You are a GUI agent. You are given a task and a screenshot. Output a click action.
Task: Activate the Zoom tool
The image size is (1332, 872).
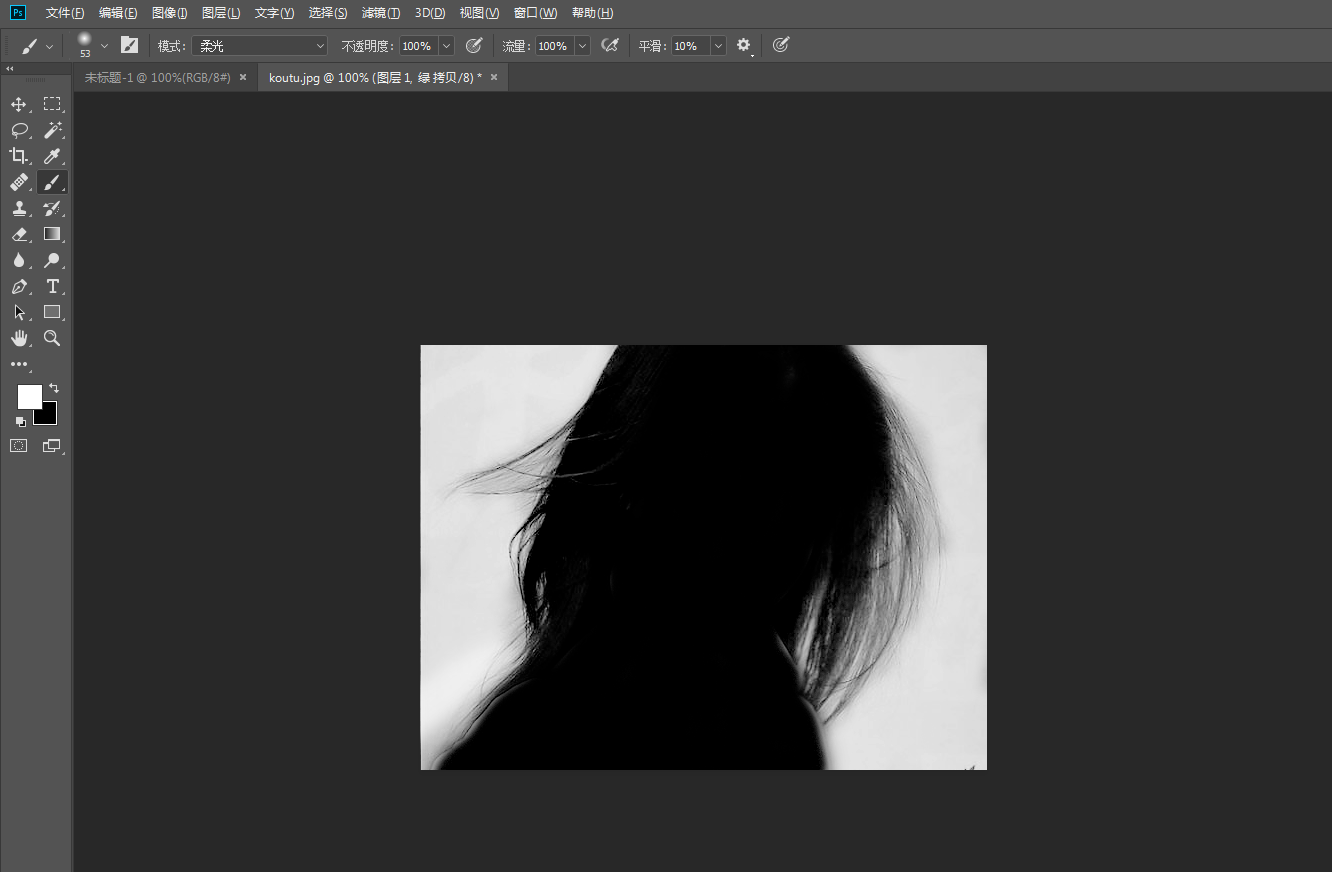point(53,338)
